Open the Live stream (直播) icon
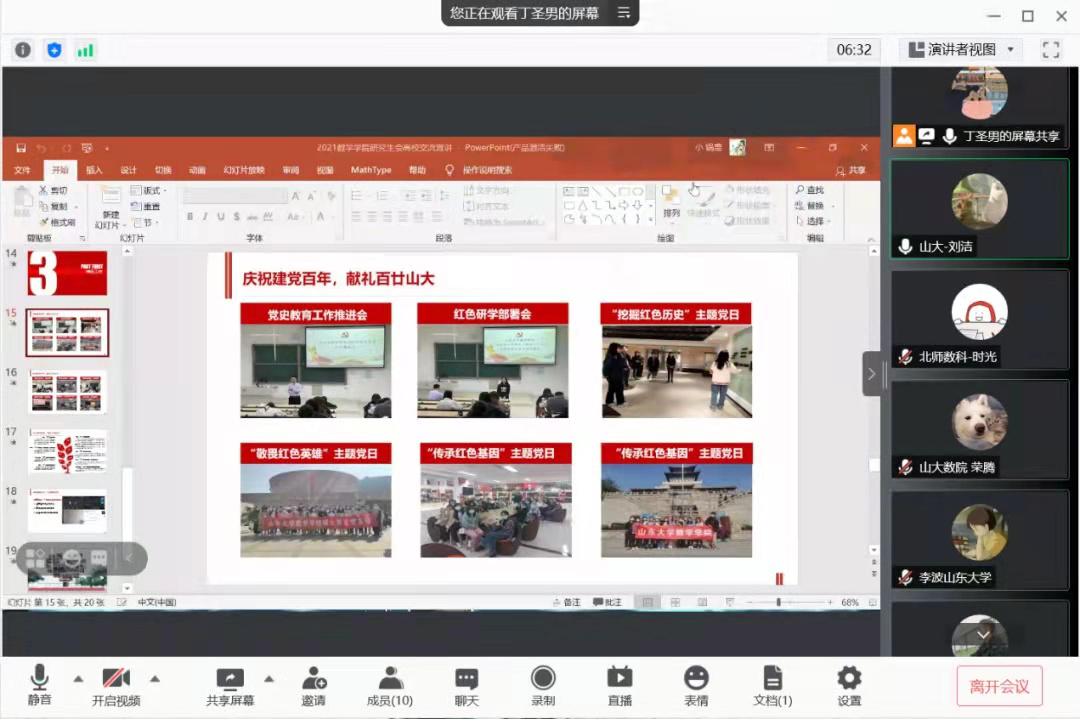The image size is (1080, 719). 620,685
